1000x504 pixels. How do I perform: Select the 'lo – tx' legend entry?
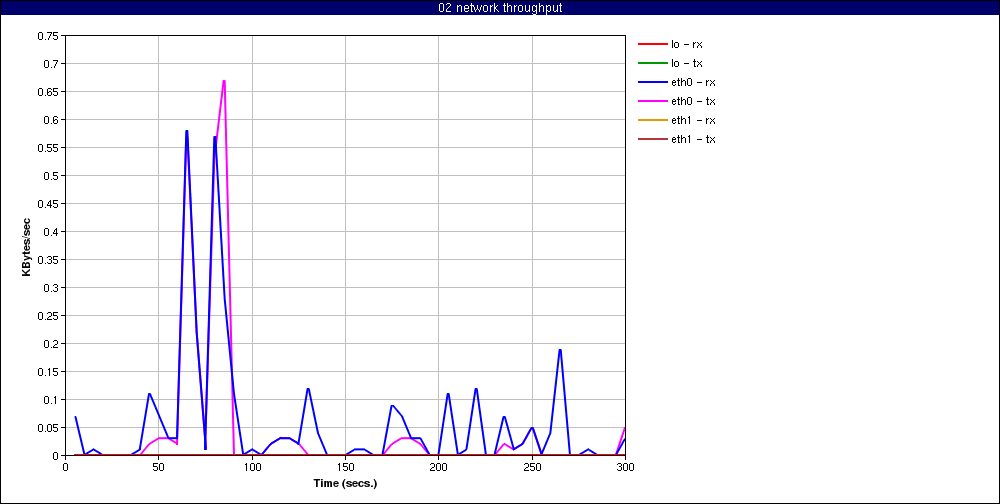tap(677, 63)
